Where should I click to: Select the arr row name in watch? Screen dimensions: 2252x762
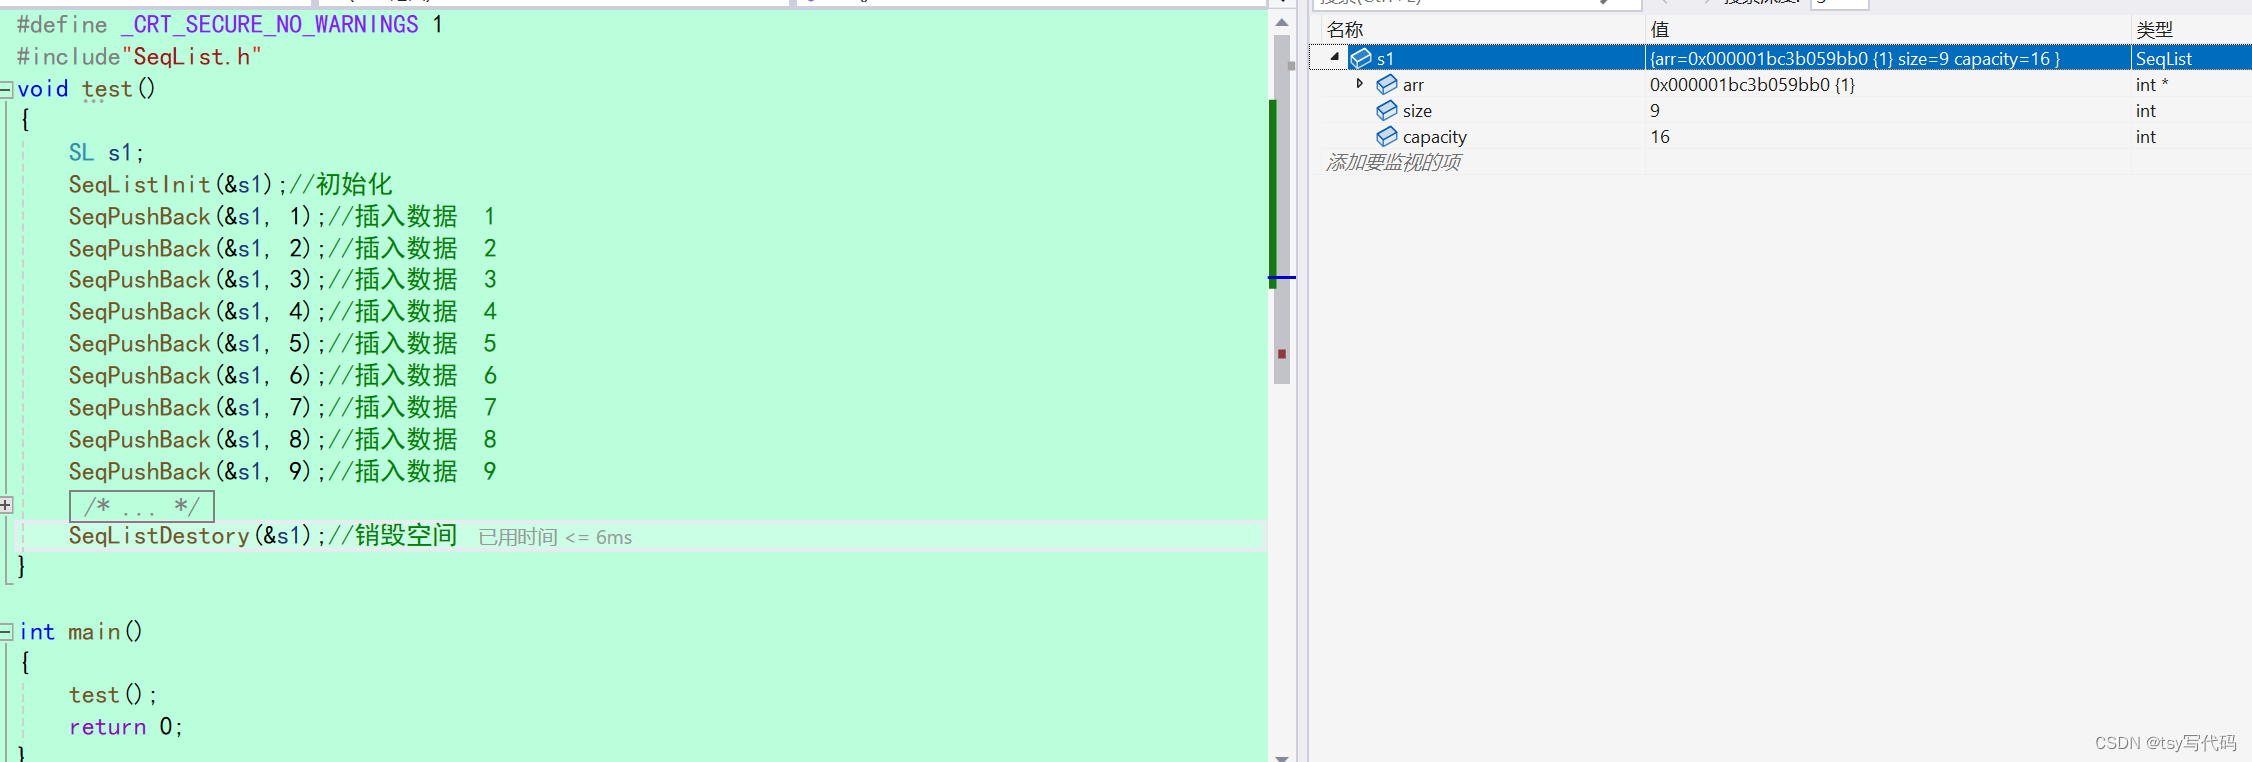[x=1413, y=85]
